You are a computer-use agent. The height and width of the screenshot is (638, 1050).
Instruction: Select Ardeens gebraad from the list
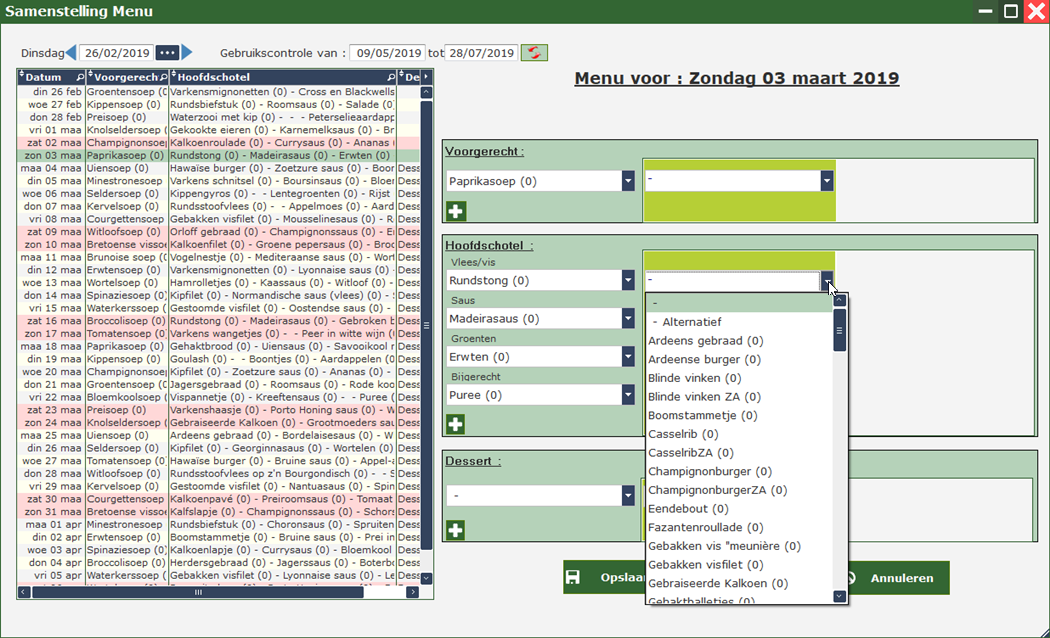pyautogui.click(x=705, y=341)
